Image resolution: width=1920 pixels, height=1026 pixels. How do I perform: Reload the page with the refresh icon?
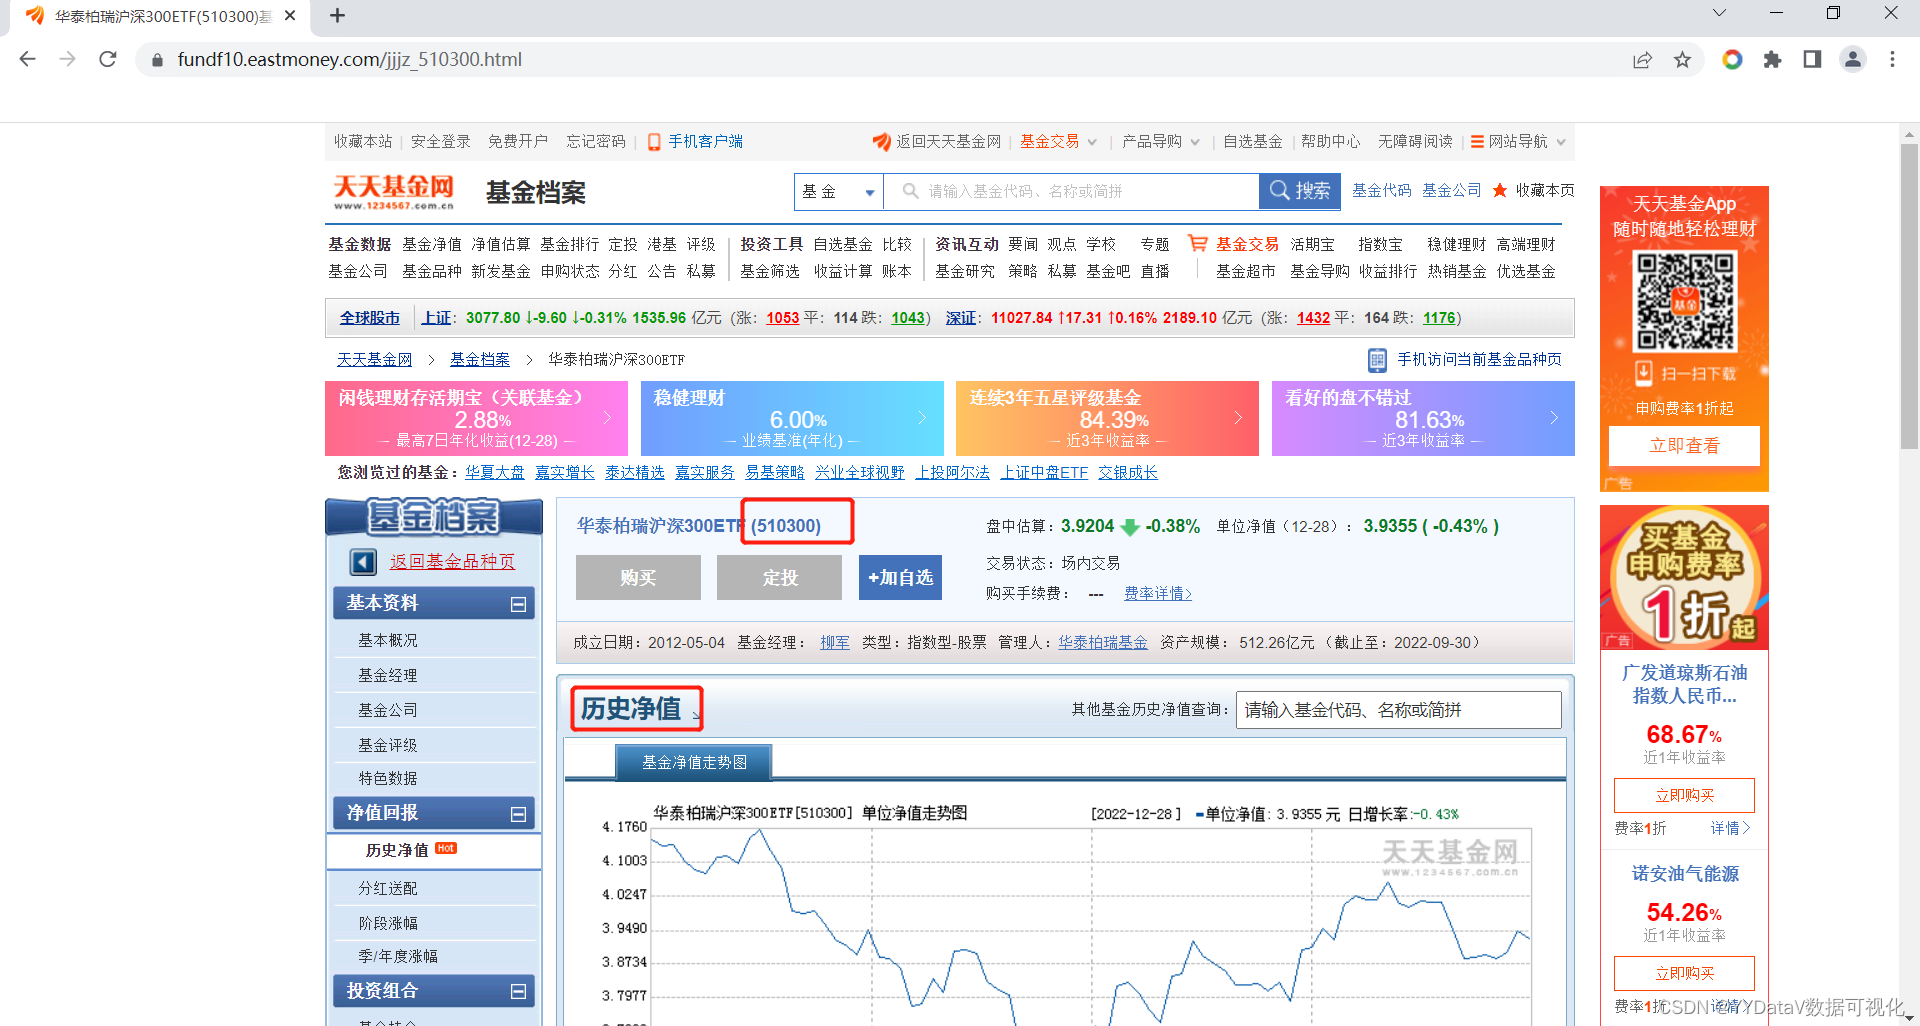click(x=108, y=59)
